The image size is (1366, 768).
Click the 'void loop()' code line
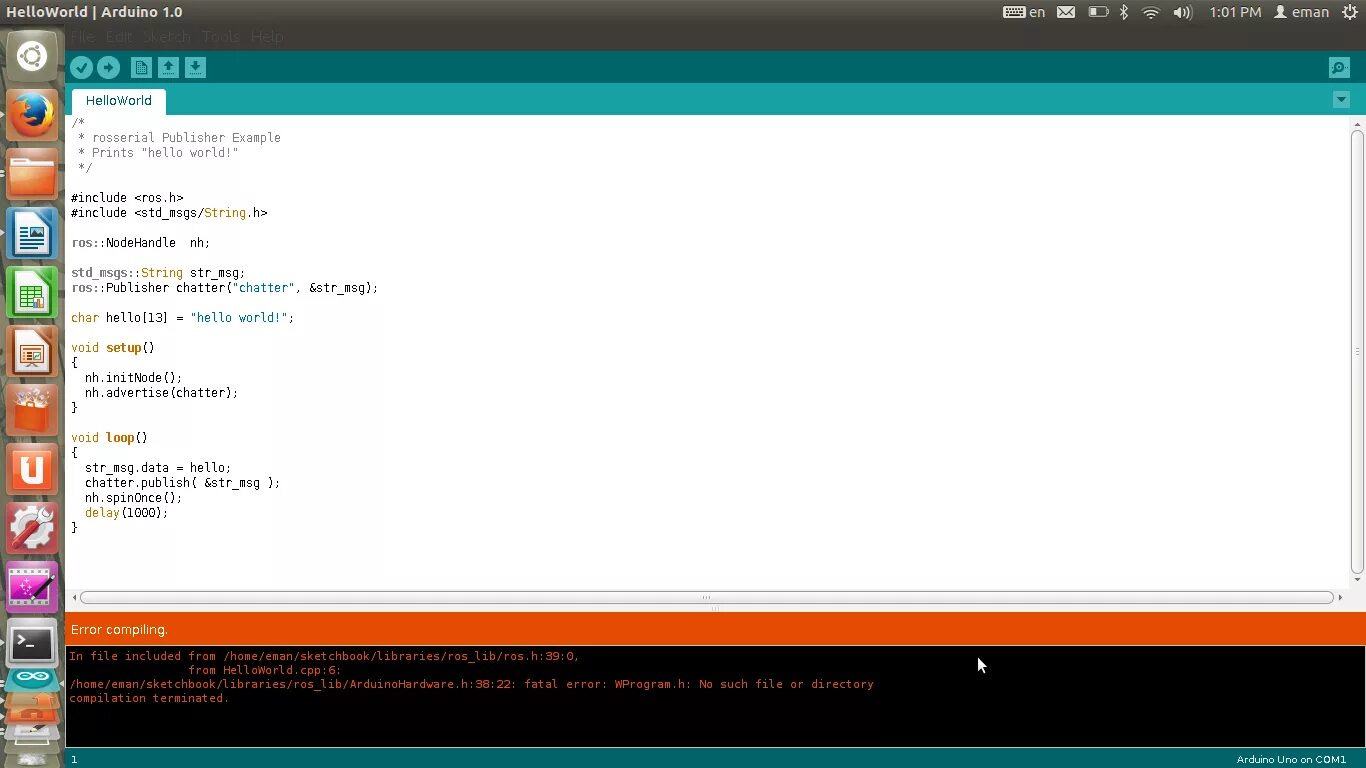coord(109,438)
